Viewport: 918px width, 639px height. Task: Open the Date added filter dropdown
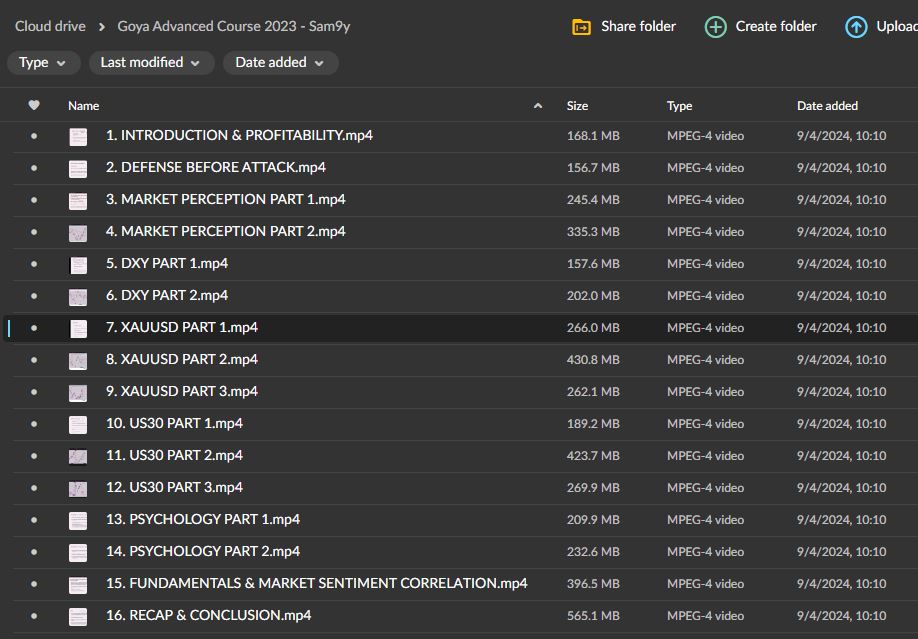coord(280,63)
